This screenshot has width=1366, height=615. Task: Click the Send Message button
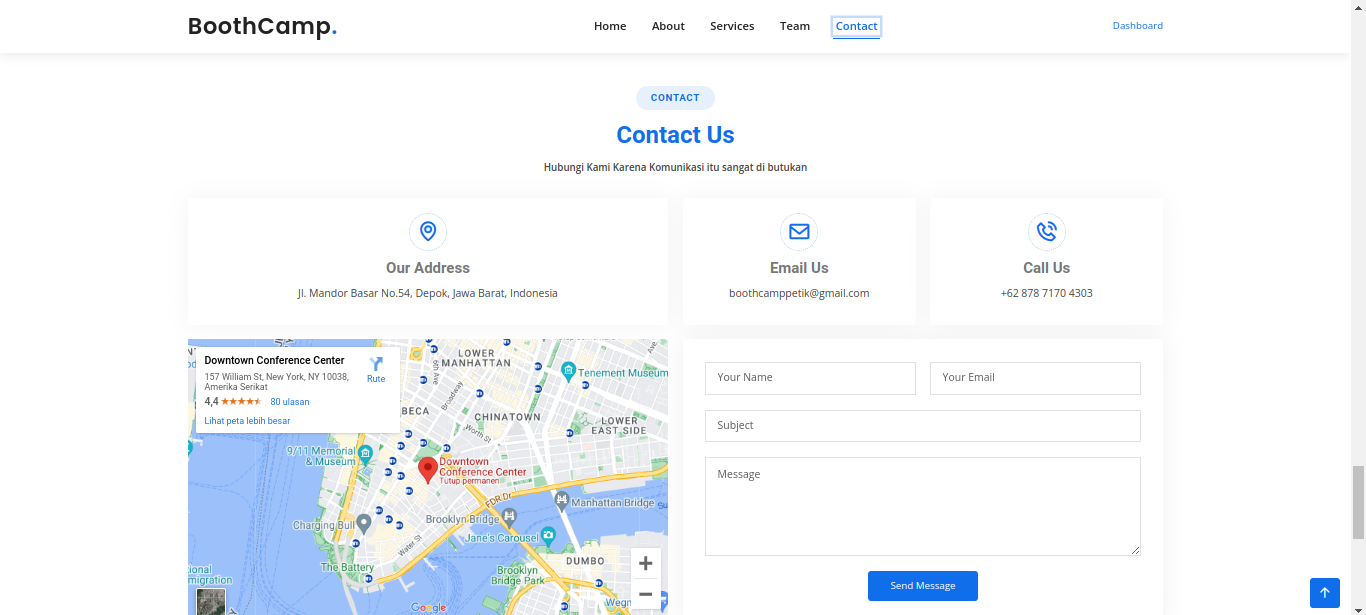pos(922,586)
